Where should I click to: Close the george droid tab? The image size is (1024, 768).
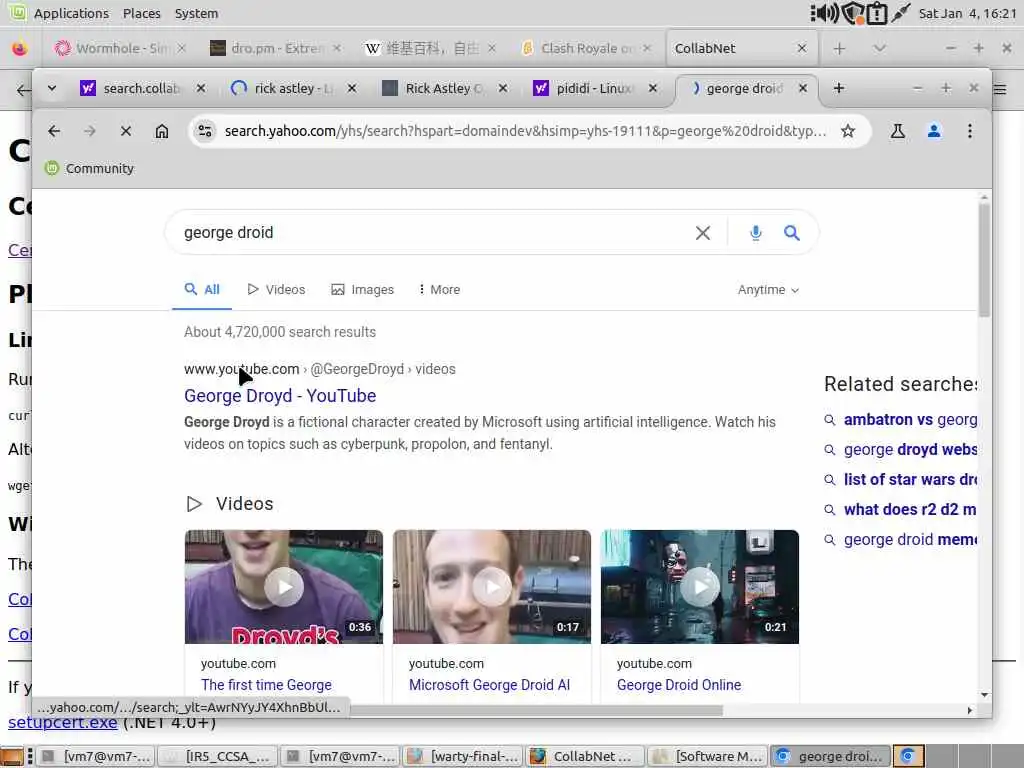point(803,88)
